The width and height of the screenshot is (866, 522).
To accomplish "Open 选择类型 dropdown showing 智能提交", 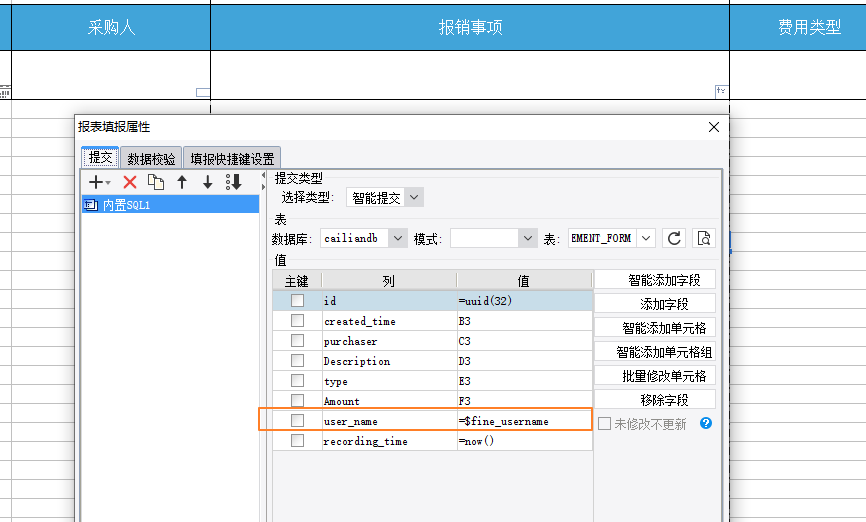I will 384,197.
